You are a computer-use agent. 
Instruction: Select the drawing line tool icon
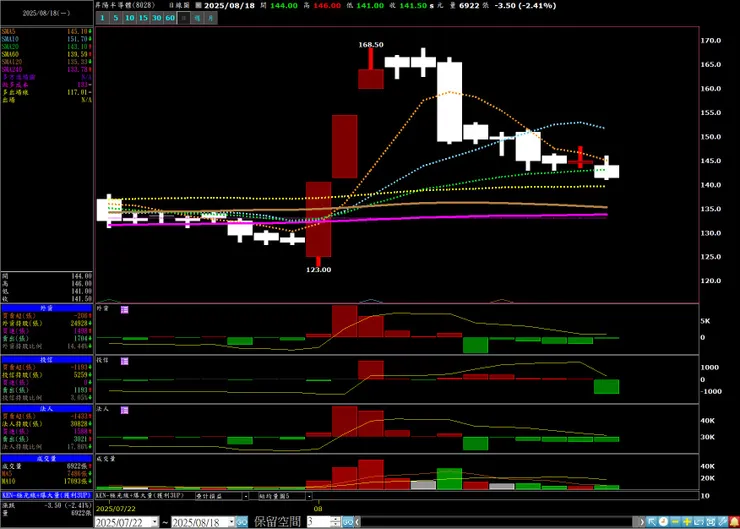[723, 522]
